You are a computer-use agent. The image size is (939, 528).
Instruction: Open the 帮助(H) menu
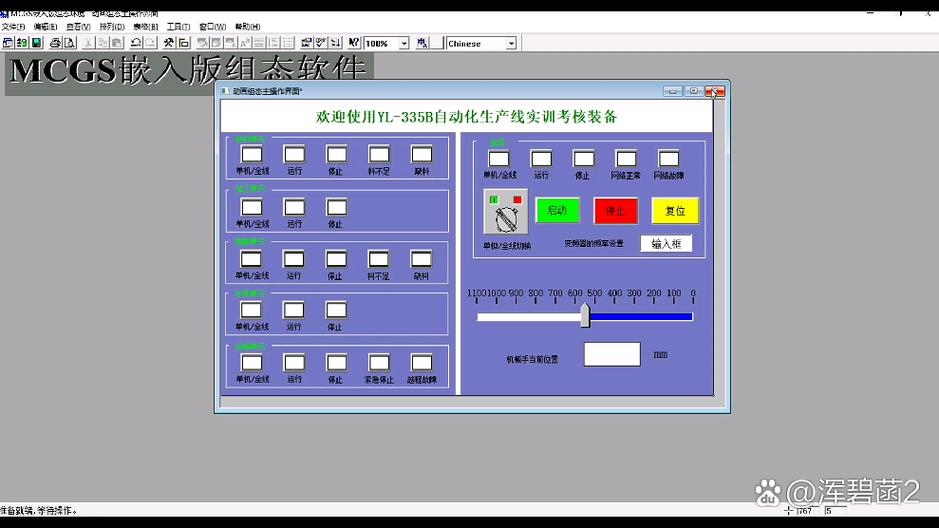(247, 27)
